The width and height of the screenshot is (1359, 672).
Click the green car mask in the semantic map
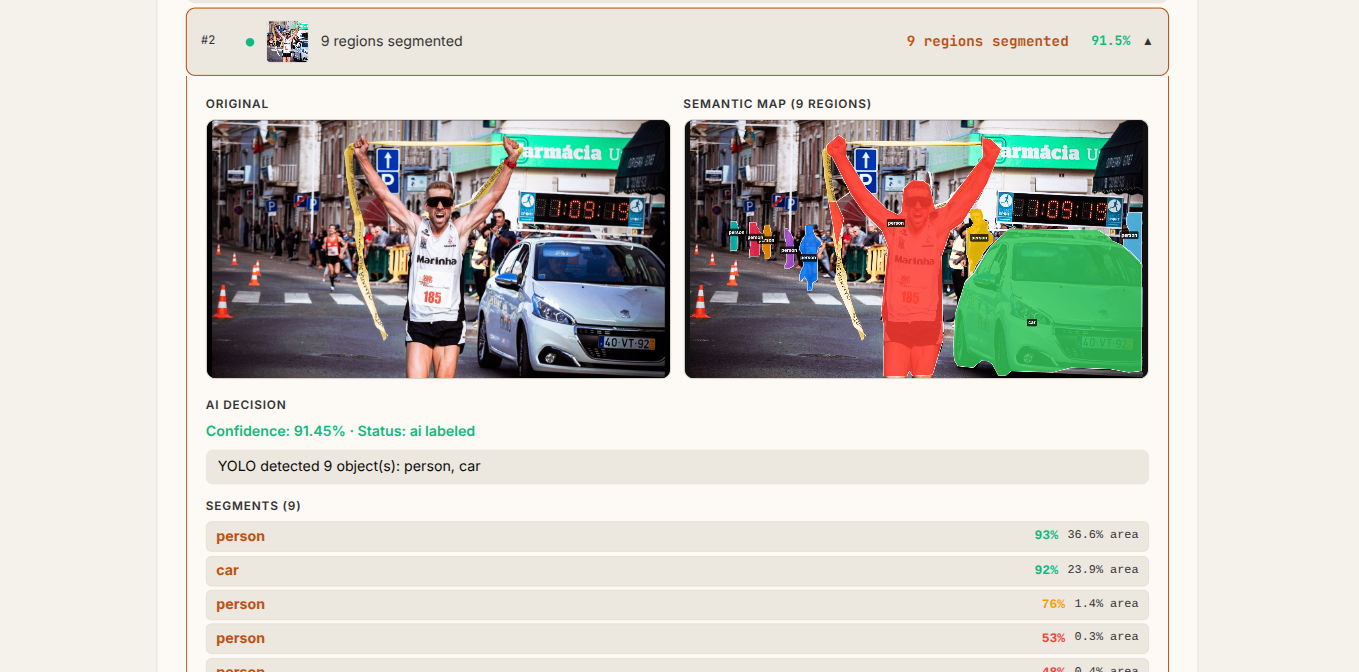point(1050,300)
